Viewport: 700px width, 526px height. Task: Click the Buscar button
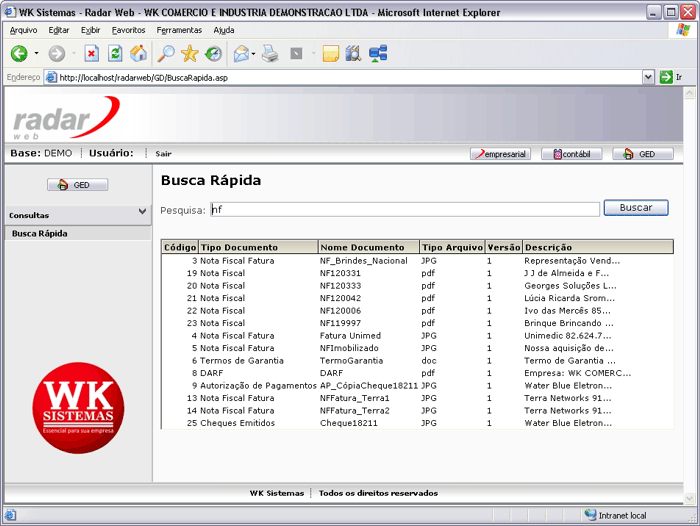pyautogui.click(x=636, y=208)
